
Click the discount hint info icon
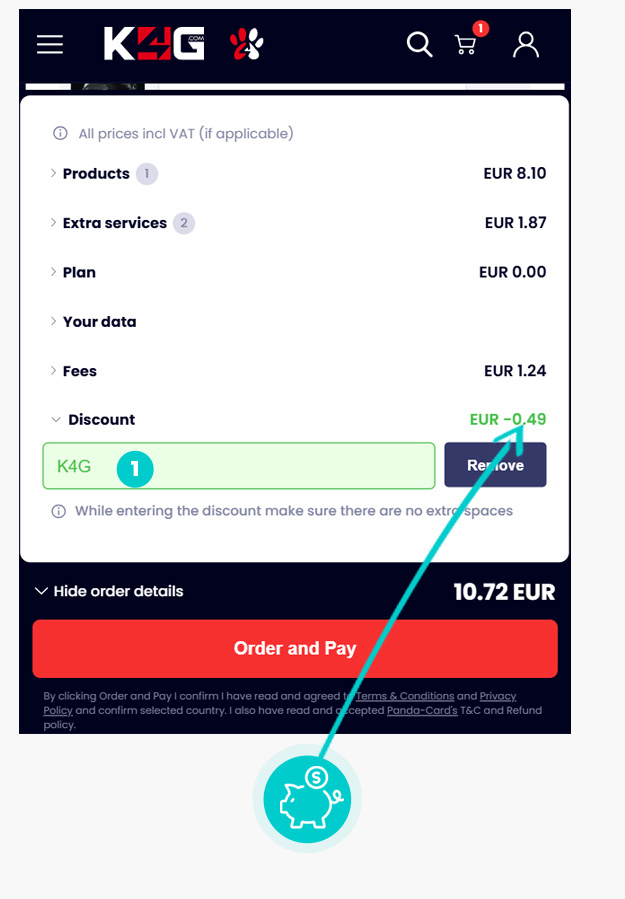pyautogui.click(x=58, y=511)
